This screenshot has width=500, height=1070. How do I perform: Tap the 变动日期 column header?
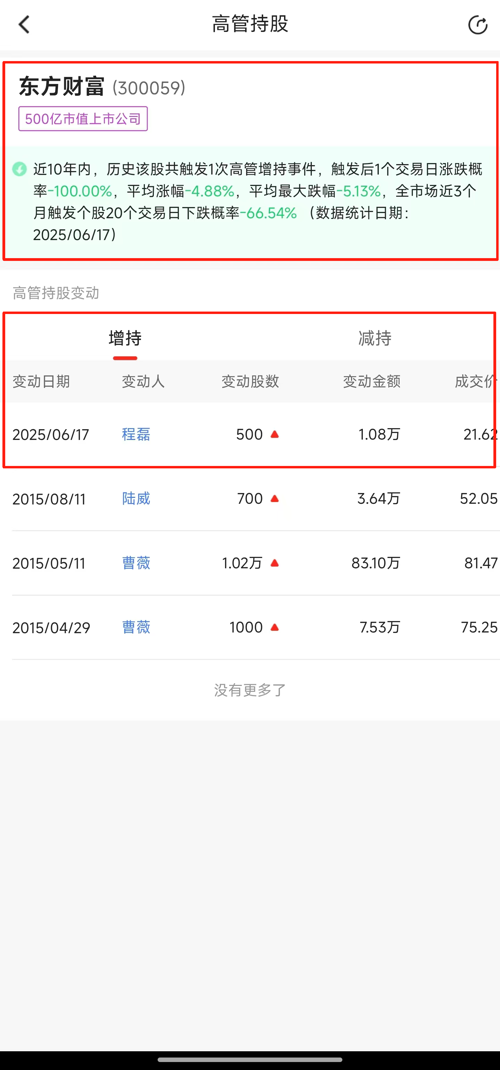point(41,381)
